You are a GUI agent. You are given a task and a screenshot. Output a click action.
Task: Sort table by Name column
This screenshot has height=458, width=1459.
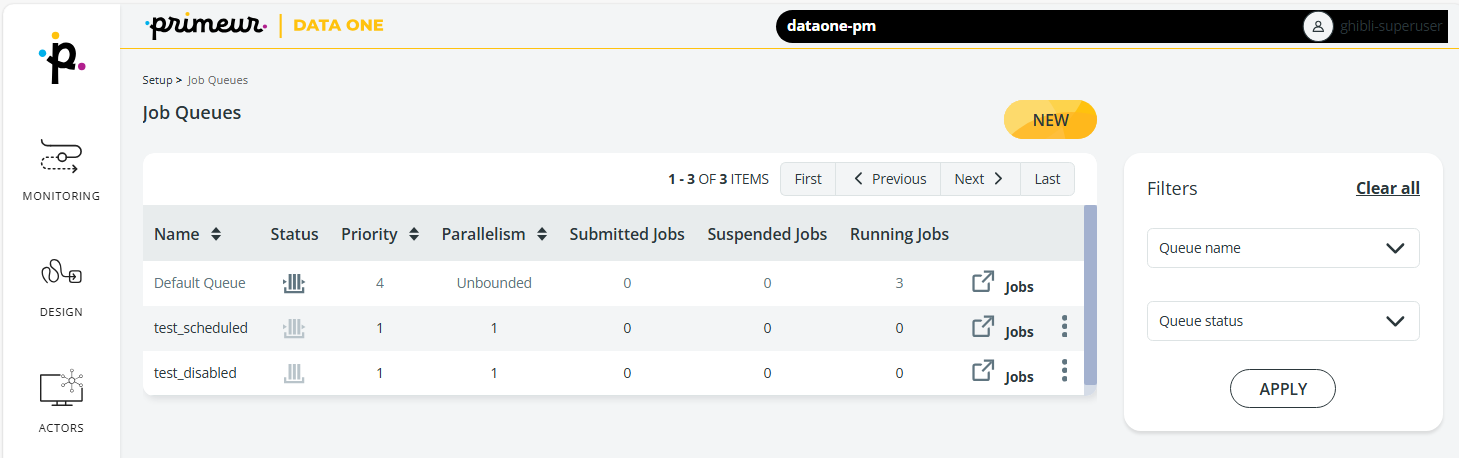[x=215, y=234]
